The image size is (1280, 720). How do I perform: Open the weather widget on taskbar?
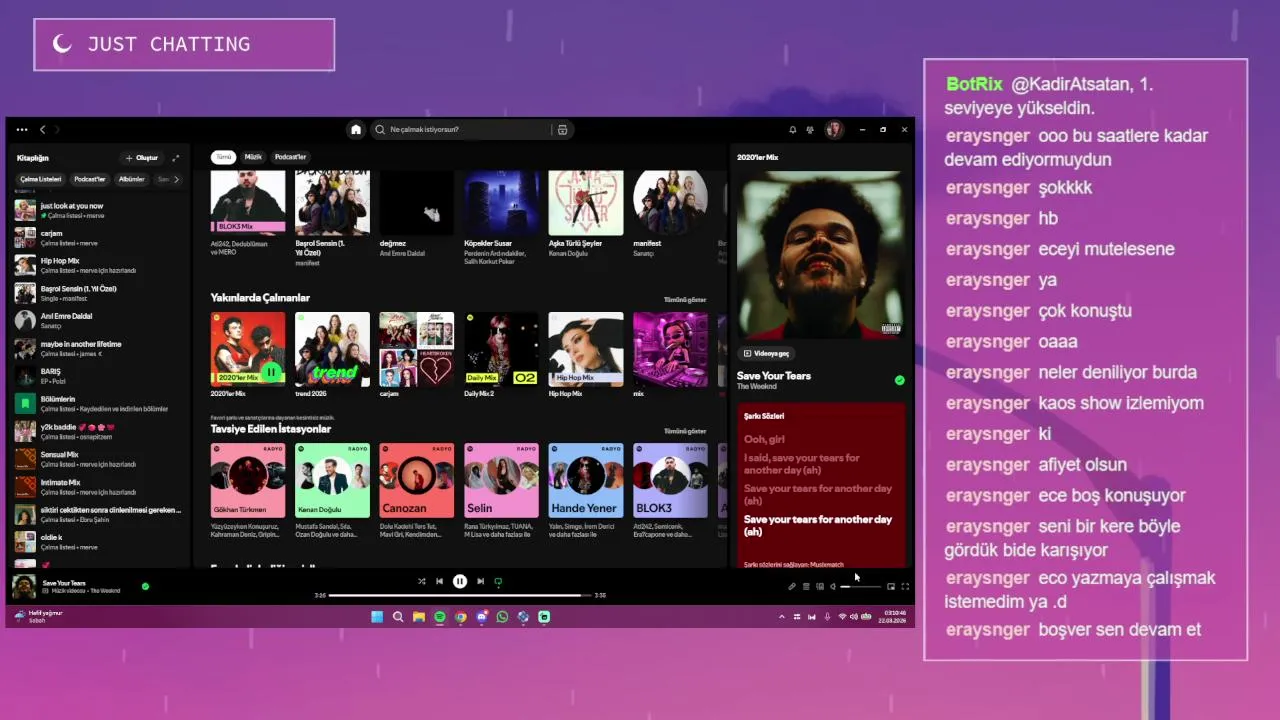click(38, 616)
